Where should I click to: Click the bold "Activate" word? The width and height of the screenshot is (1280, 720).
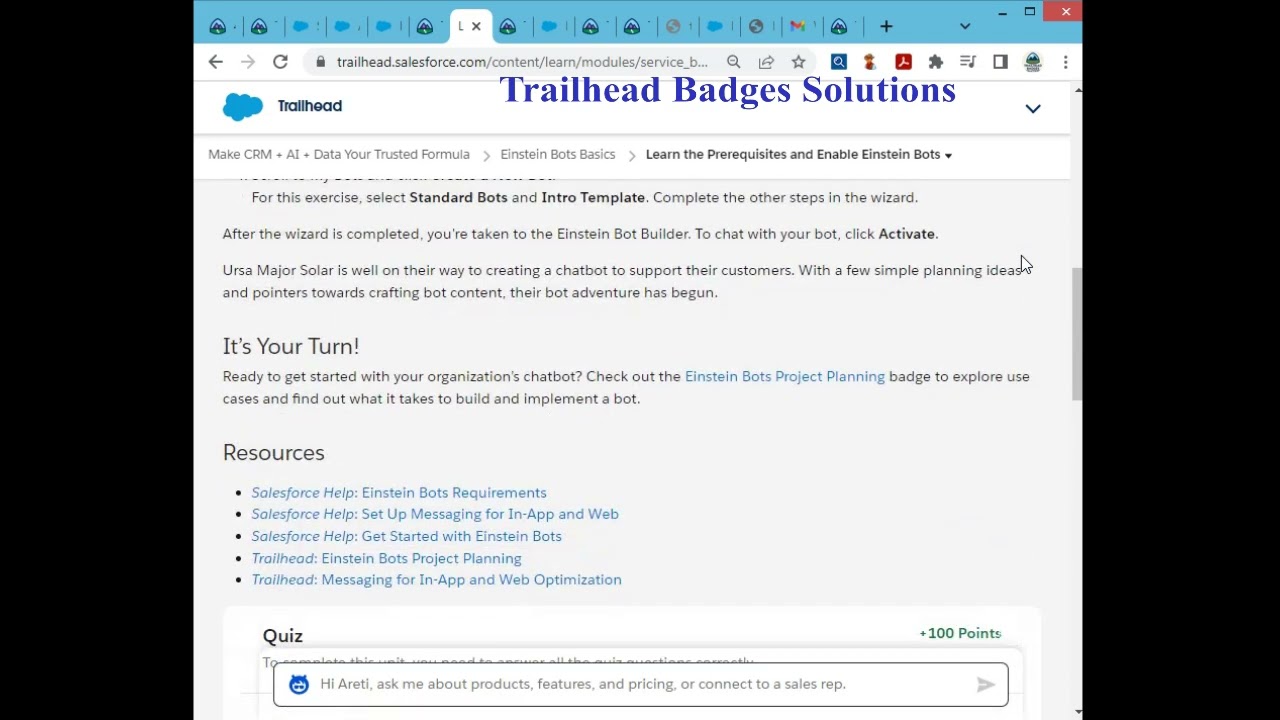[906, 234]
